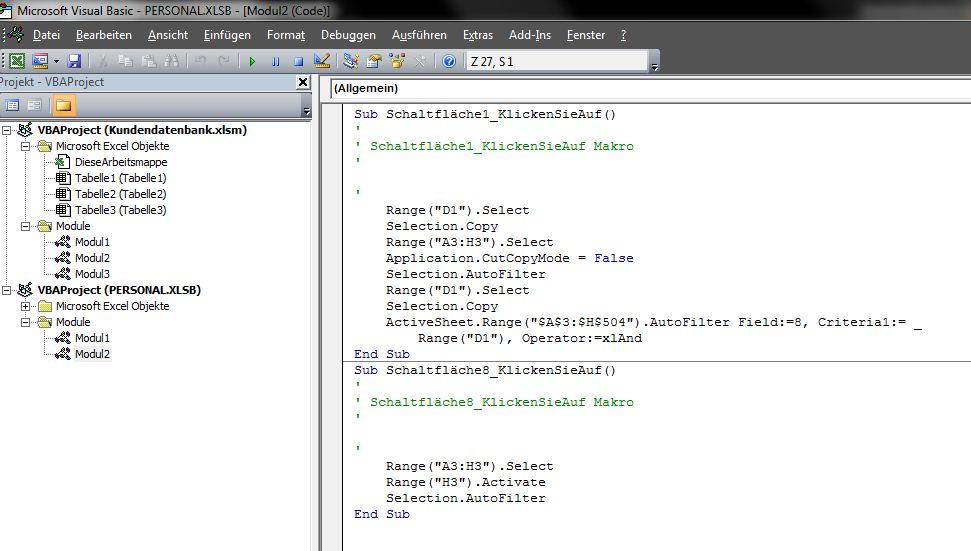971x551 pixels.
Task: Select Modul3 under Kundendatenbank project
Action: 92,274
